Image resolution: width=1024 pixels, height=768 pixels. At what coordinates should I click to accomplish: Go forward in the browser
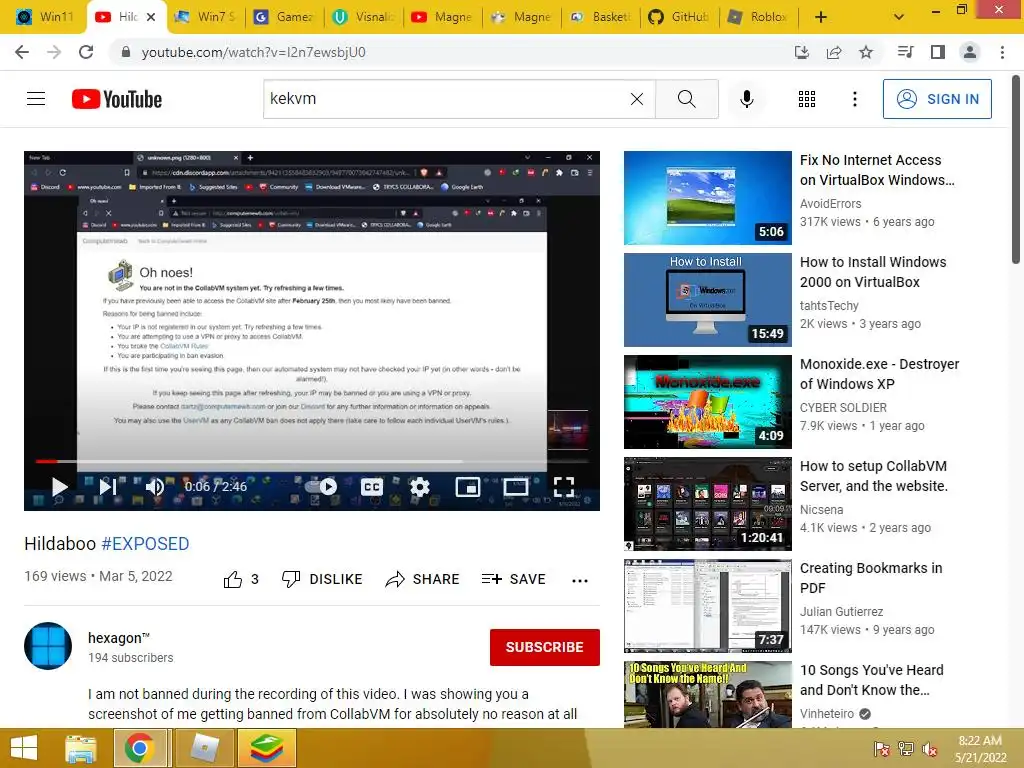click(54, 52)
